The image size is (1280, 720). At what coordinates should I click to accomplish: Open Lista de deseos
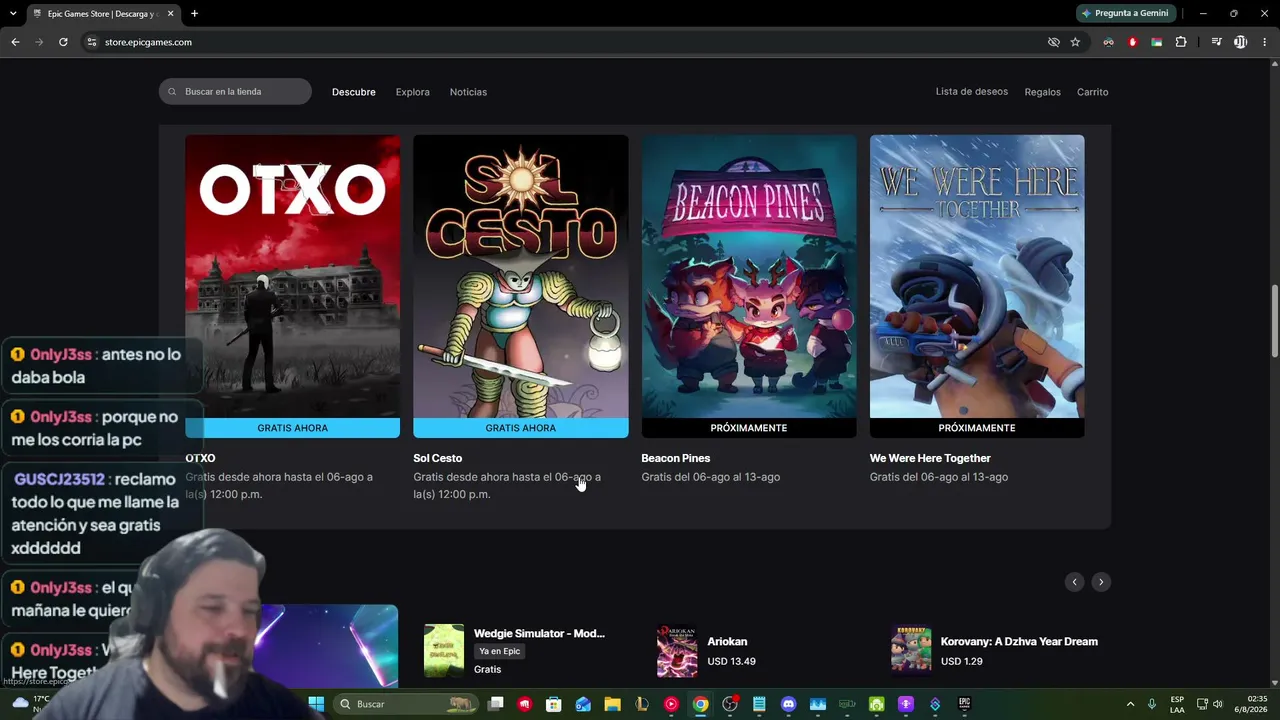972,92
